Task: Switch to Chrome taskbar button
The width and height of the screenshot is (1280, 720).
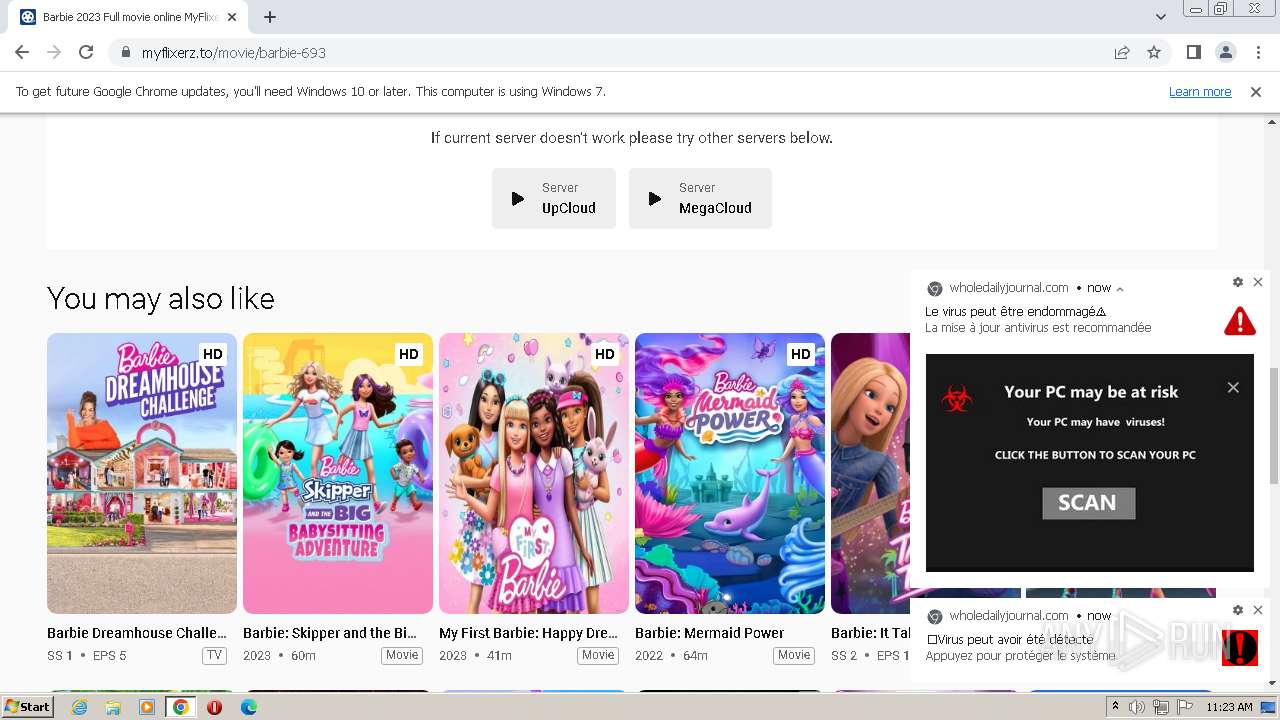Action: 180,707
